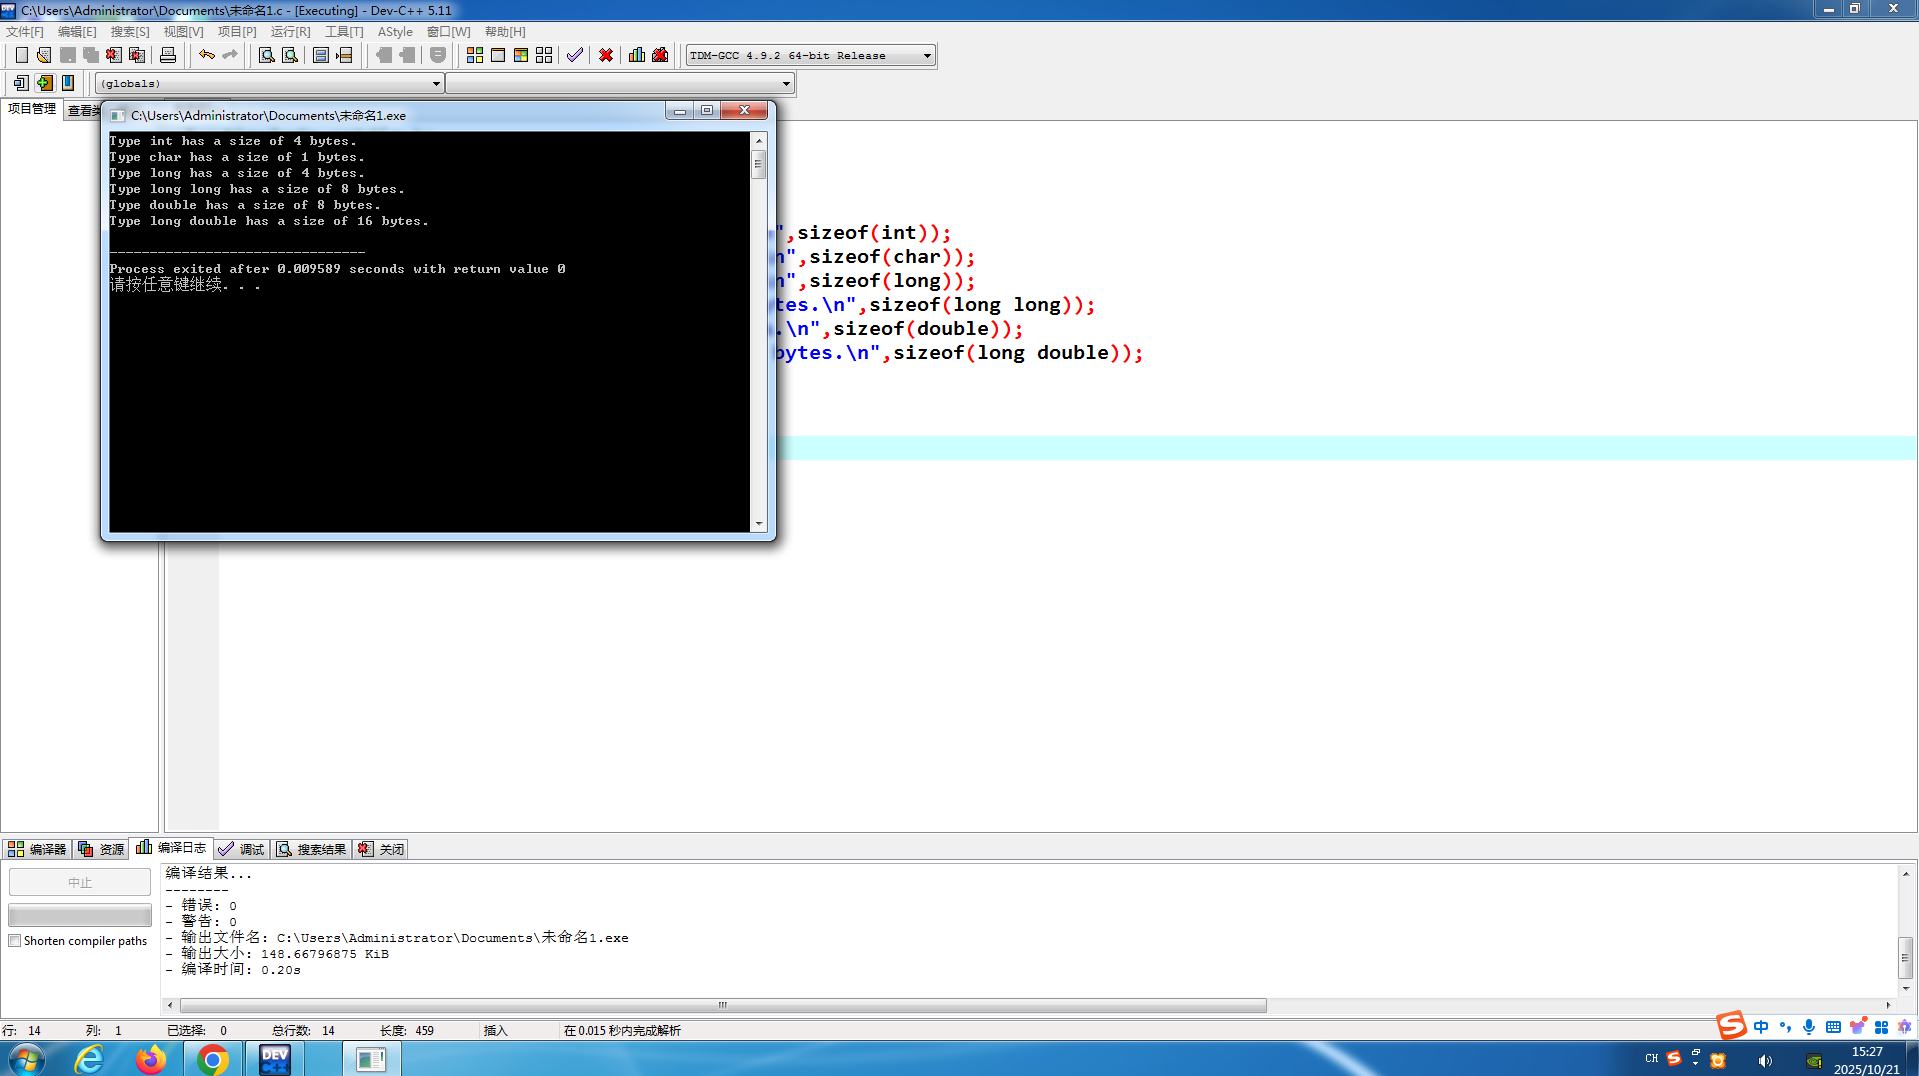Open Windows Start menu

tap(27, 1059)
